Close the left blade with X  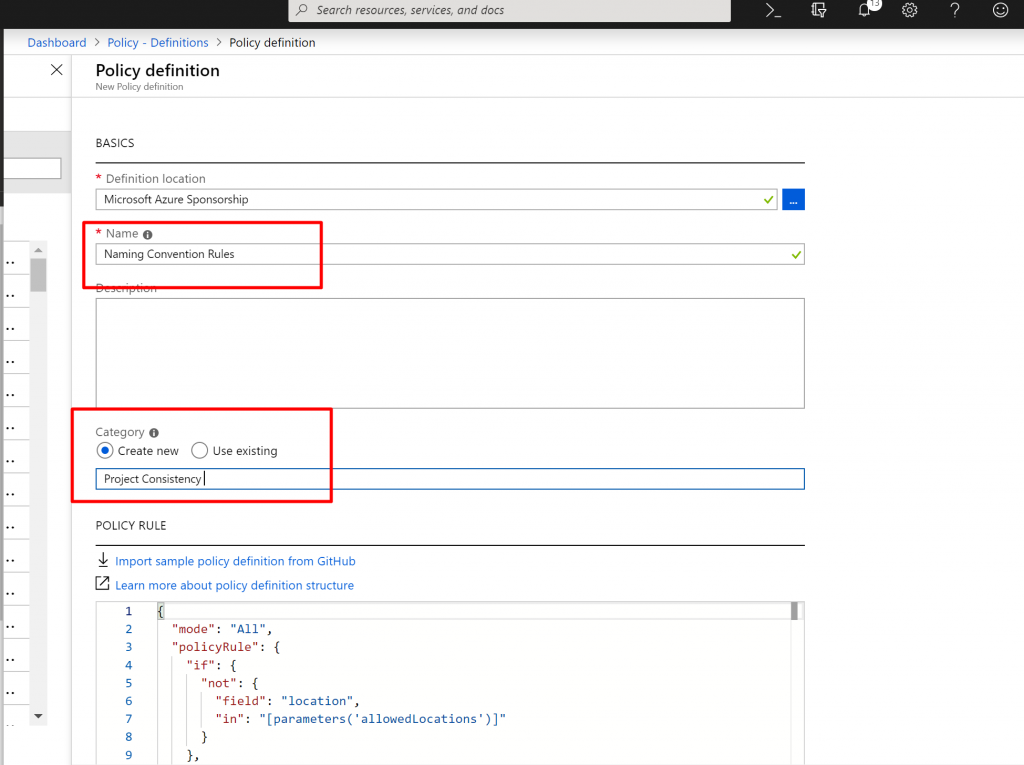click(x=57, y=69)
